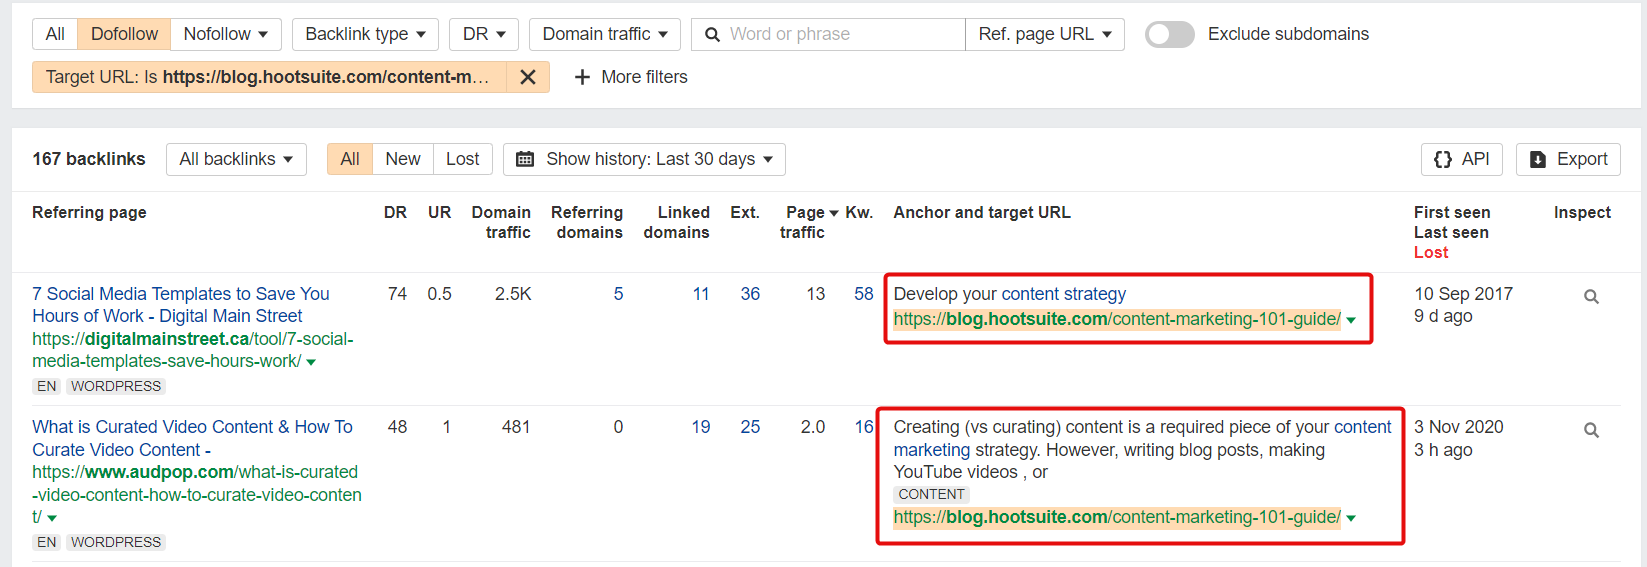
Task: Click Ext. value 25
Action: tap(750, 427)
